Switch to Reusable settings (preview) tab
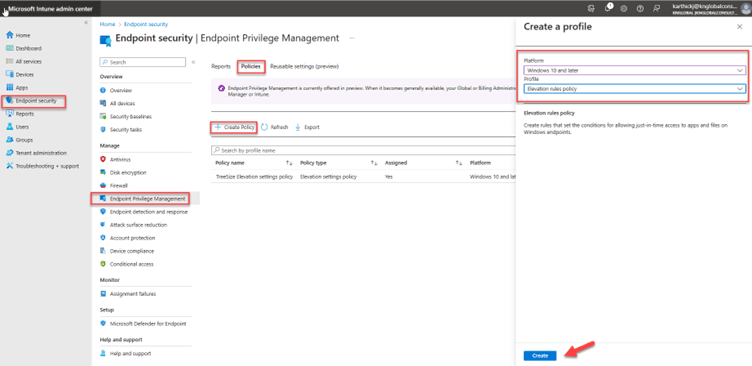The width and height of the screenshot is (752, 366). pyautogui.click(x=305, y=67)
